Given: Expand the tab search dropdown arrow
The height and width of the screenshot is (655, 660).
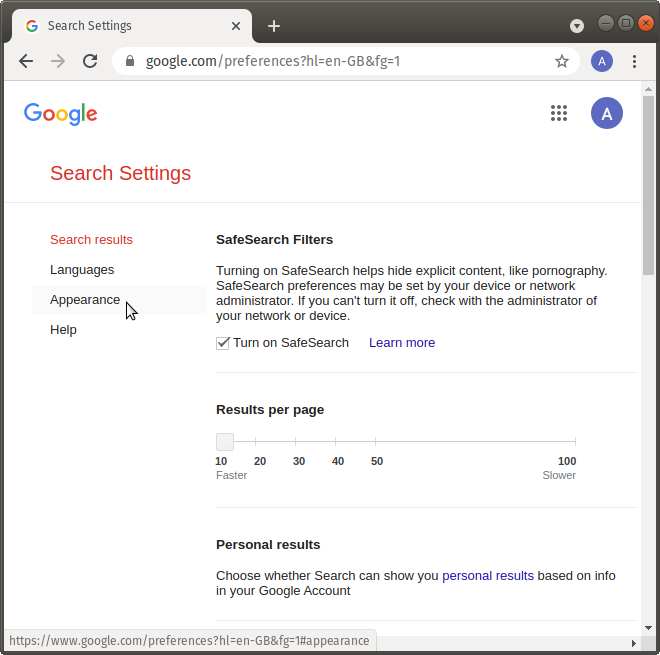Looking at the screenshot, I should [577, 26].
